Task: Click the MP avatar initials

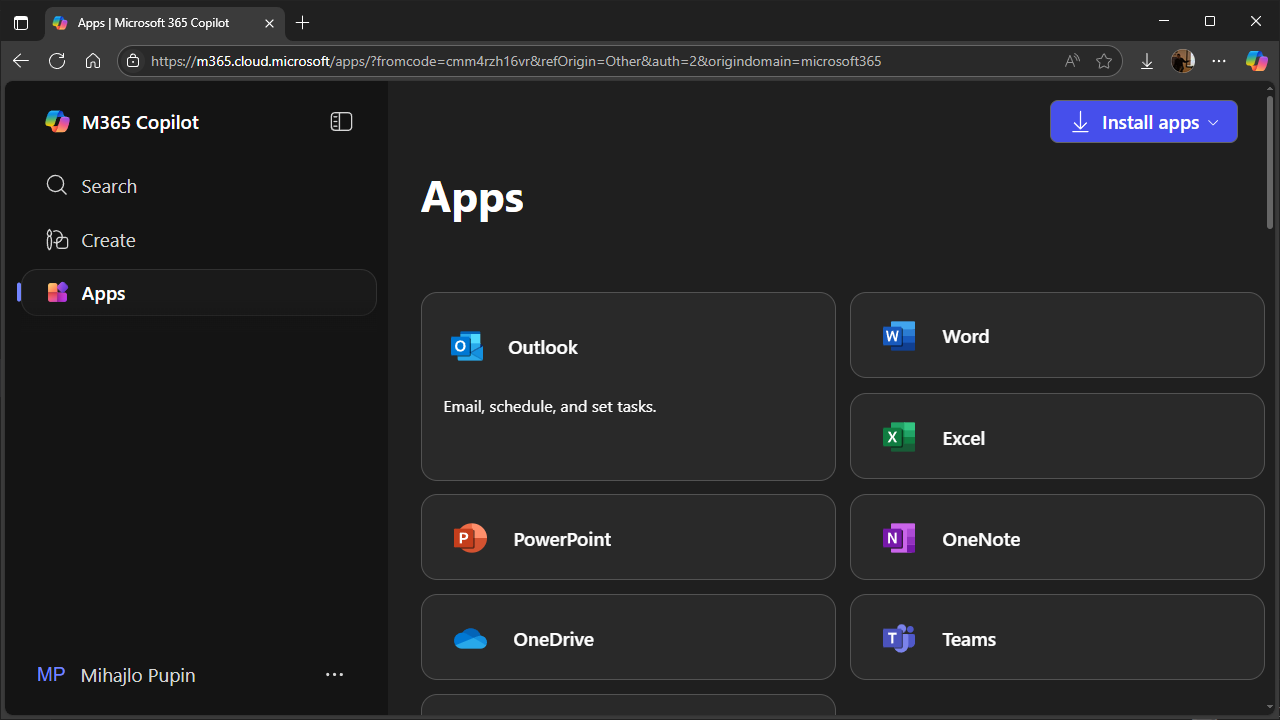Action: [51, 675]
